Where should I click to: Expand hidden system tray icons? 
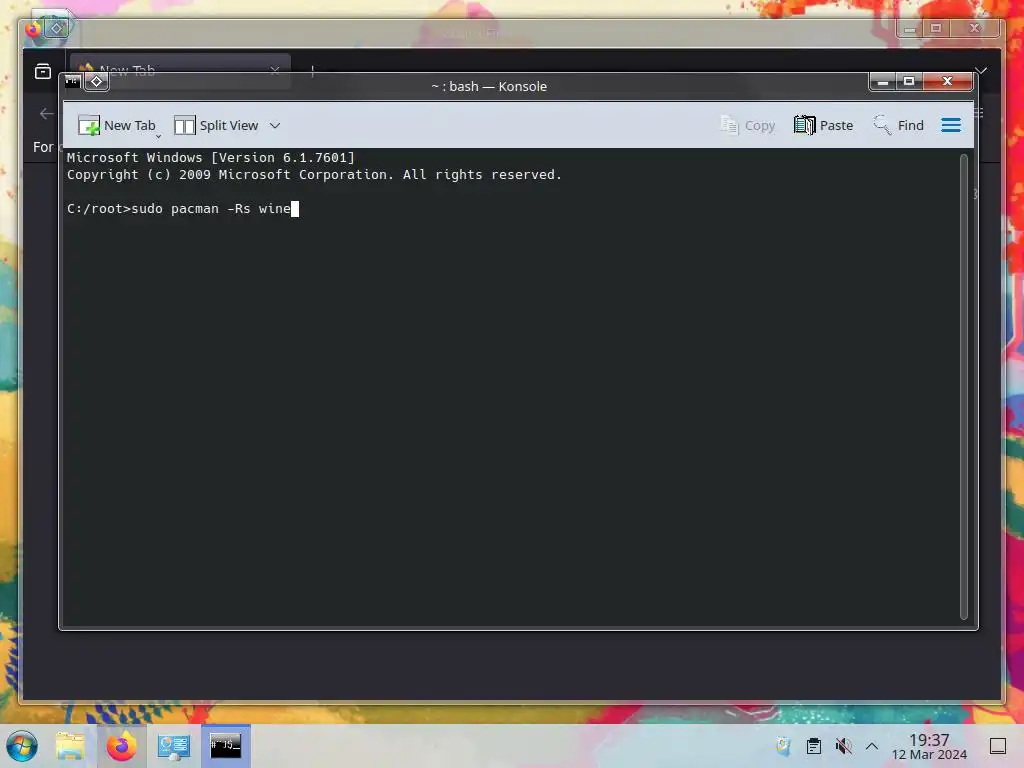(x=872, y=746)
